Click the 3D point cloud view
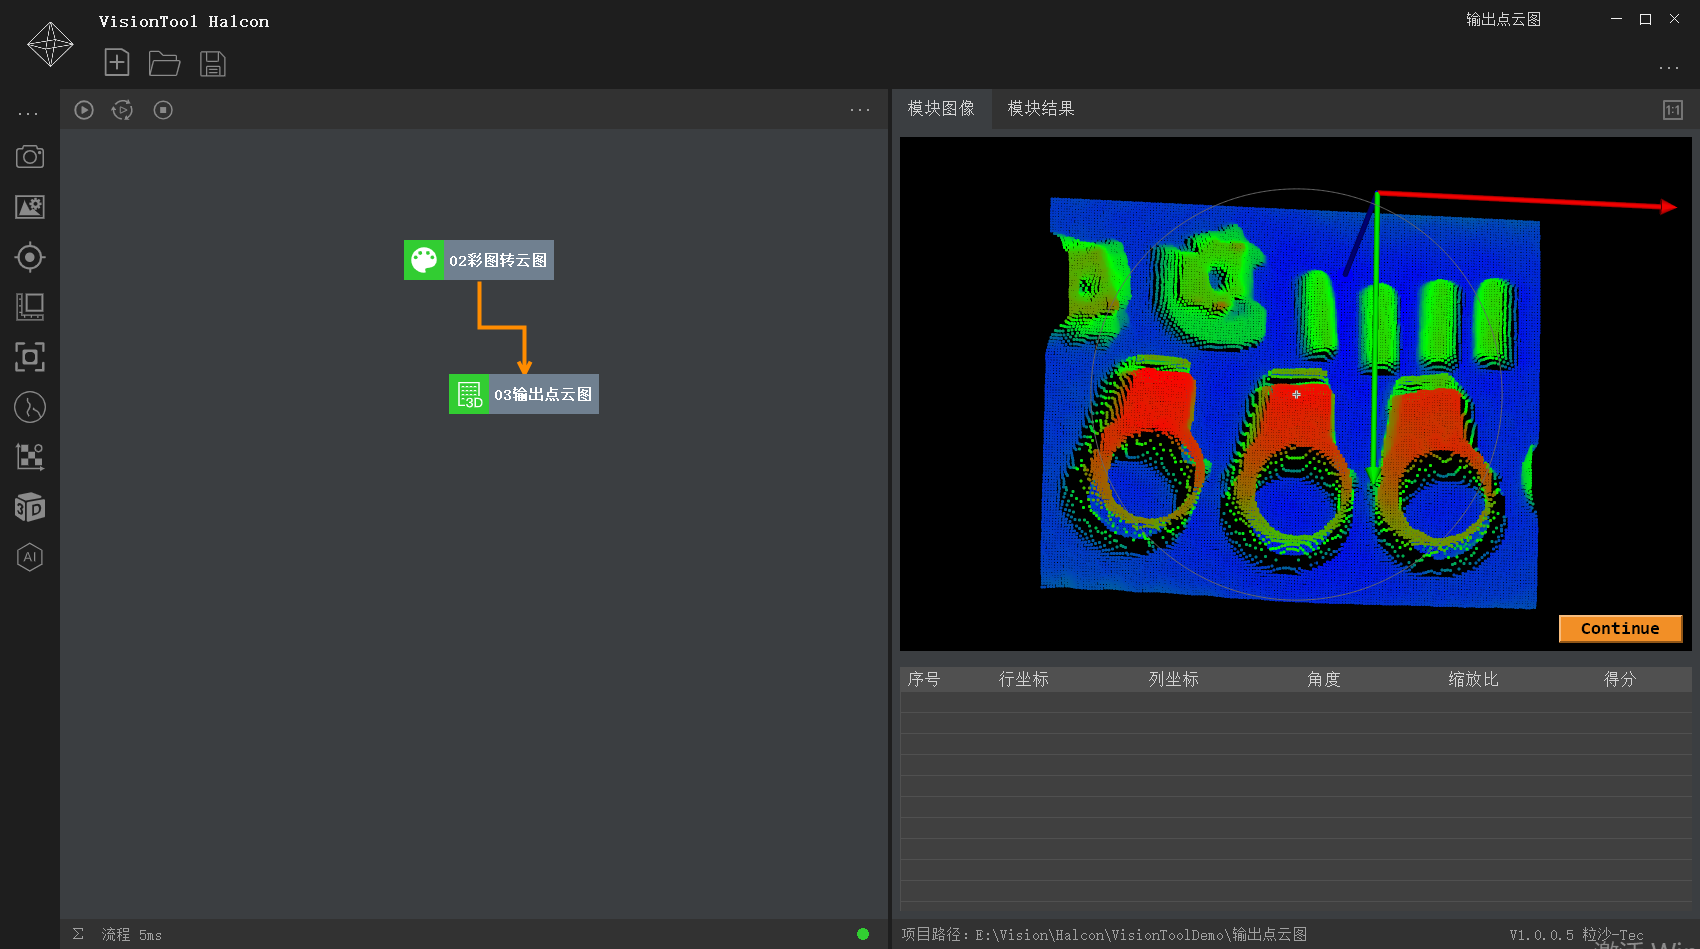 tap(1295, 394)
